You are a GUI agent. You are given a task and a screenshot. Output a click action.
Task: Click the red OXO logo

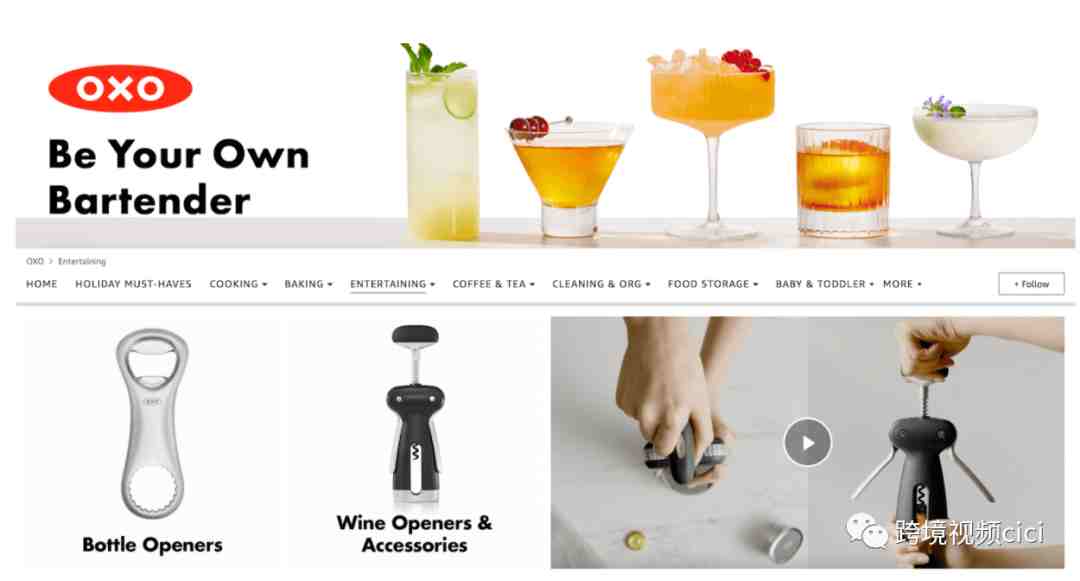point(120,88)
